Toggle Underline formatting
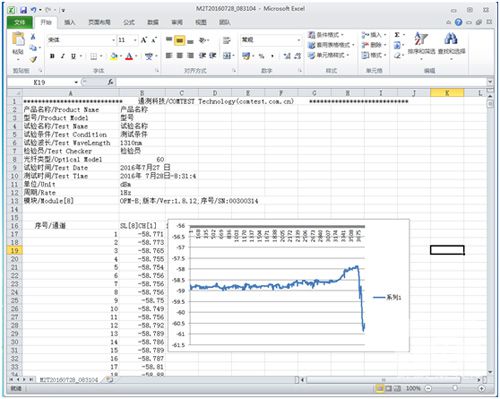 (73, 56)
